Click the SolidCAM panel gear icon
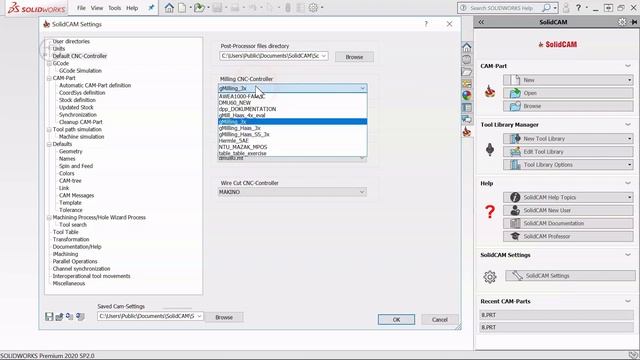The width and height of the screenshot is (640, 360). click(622, 22)
